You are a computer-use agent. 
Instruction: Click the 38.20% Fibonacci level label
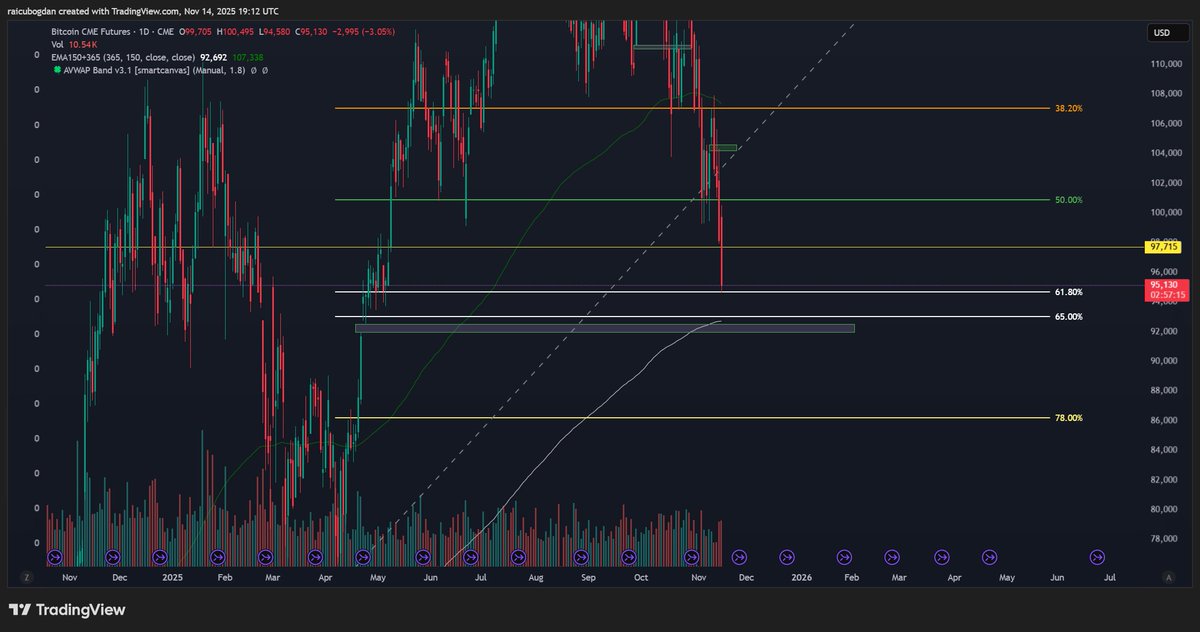click(x=1068, y=108)
